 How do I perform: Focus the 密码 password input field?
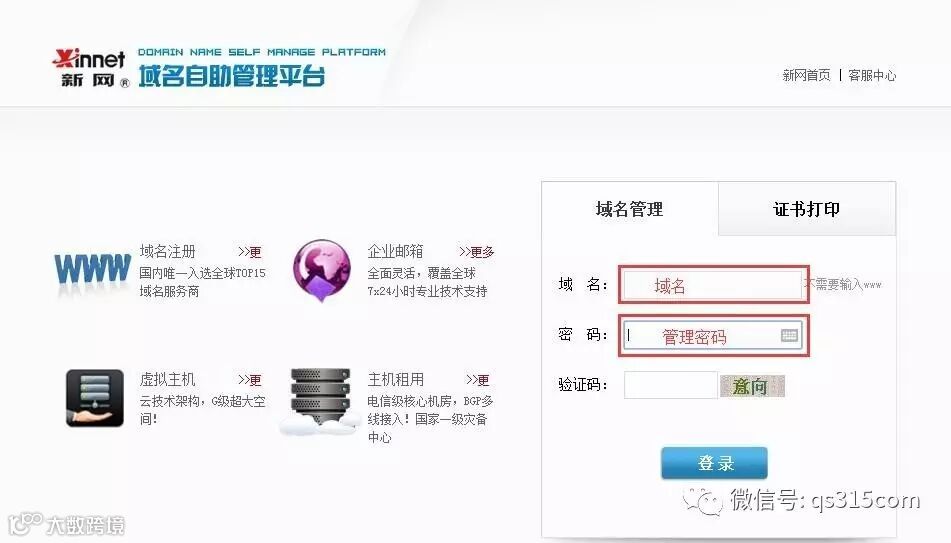coord(713,336)
